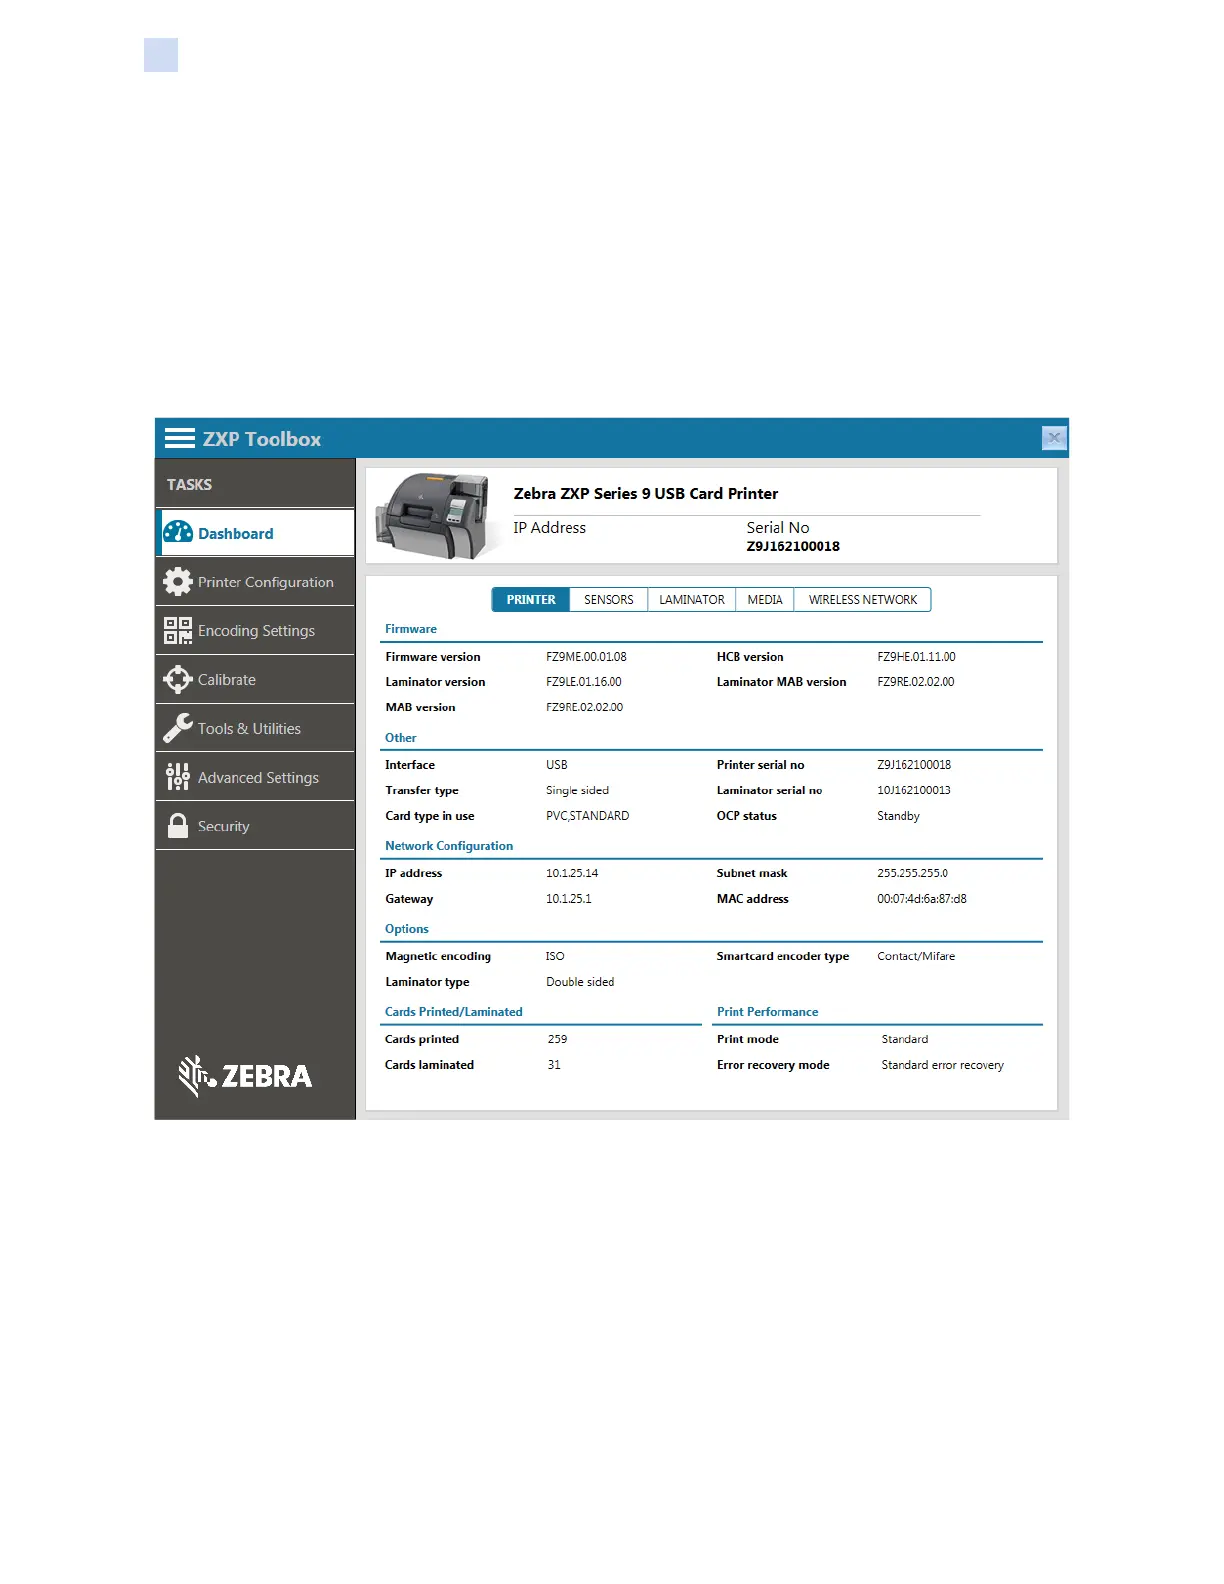Click MAC address value 00:07:4d:6a:87:d8

tap(922, 899)
